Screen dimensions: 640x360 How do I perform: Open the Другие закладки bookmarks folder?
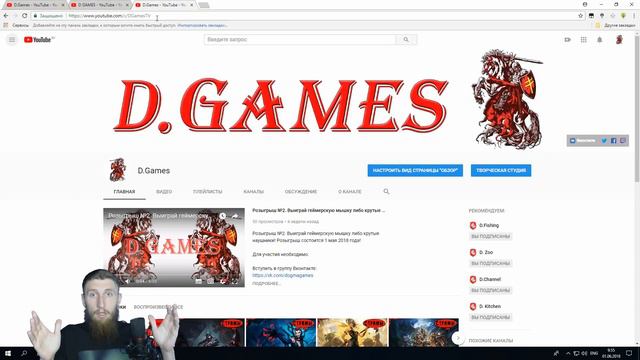(x=616, y=25)
